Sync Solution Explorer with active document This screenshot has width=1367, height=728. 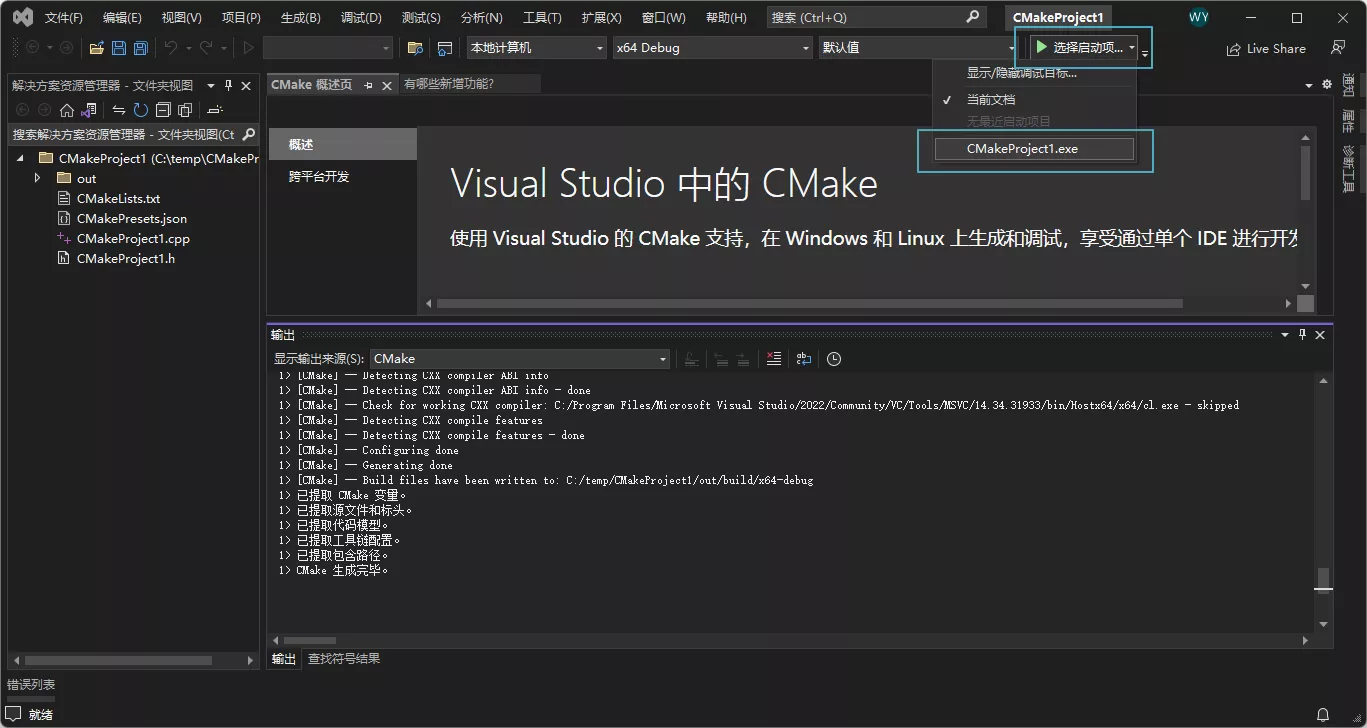point(119,110)
